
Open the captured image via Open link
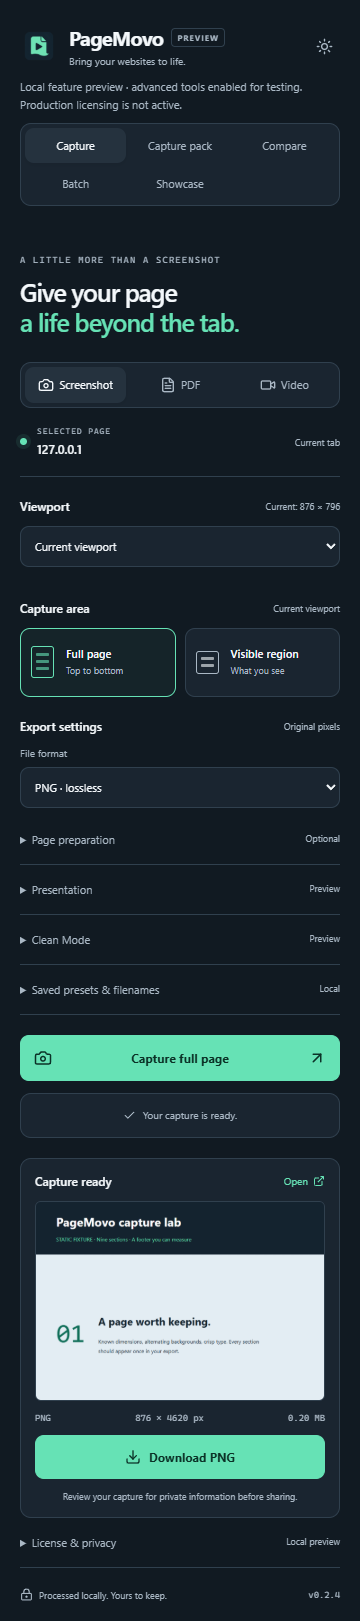(304, 1181)
